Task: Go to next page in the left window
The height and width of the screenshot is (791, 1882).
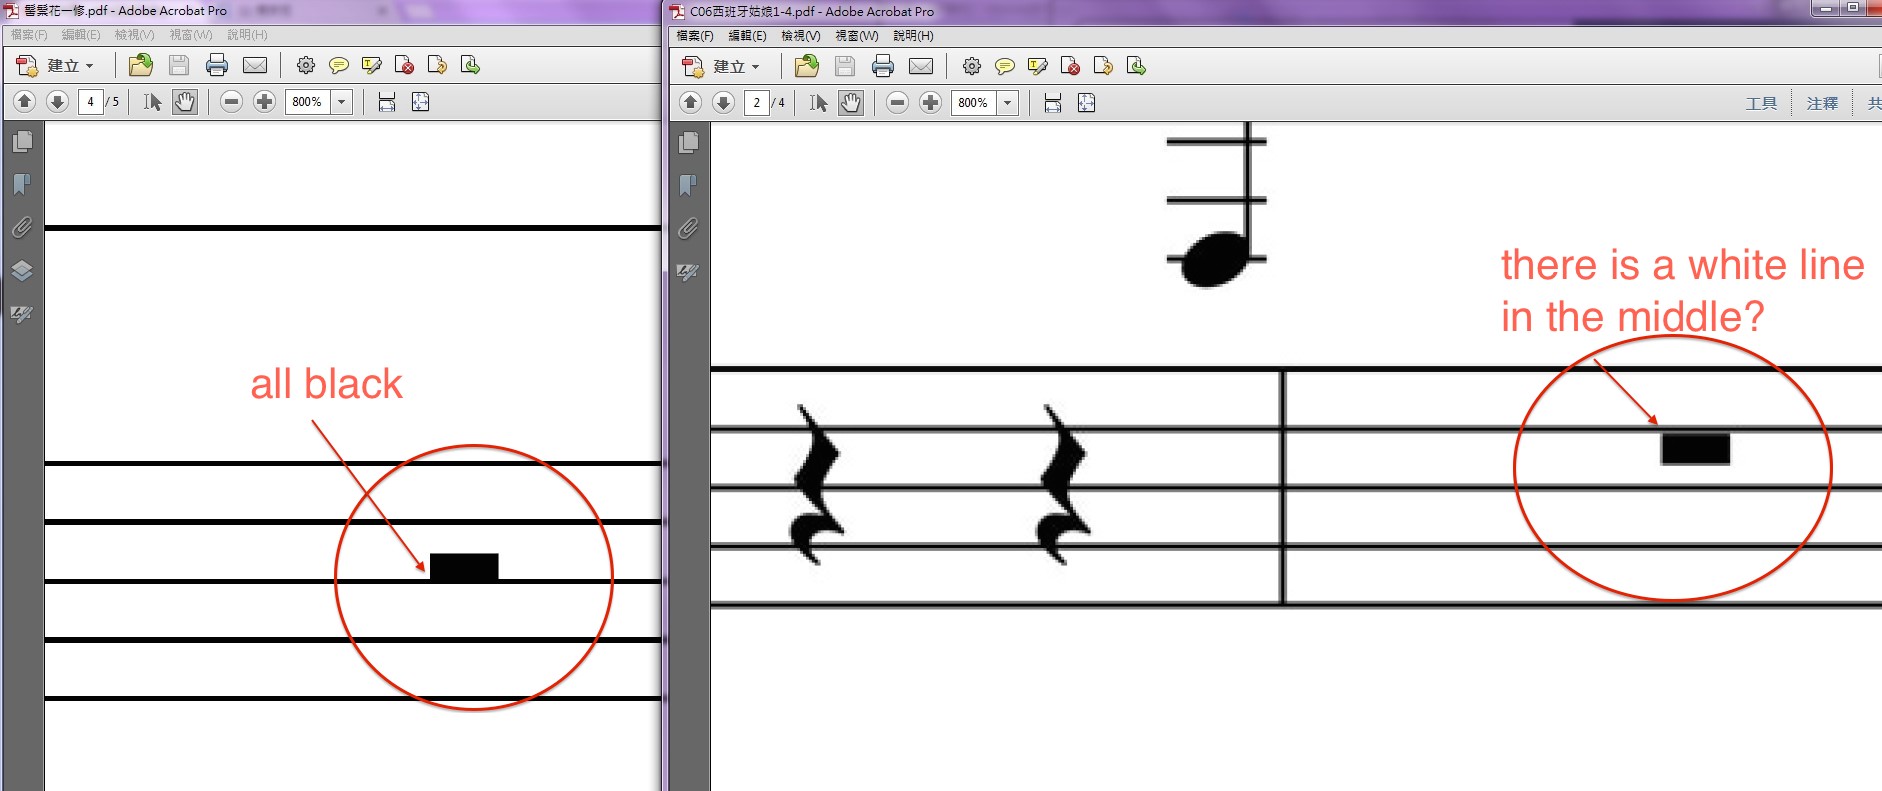Action: tap(57, 102)
